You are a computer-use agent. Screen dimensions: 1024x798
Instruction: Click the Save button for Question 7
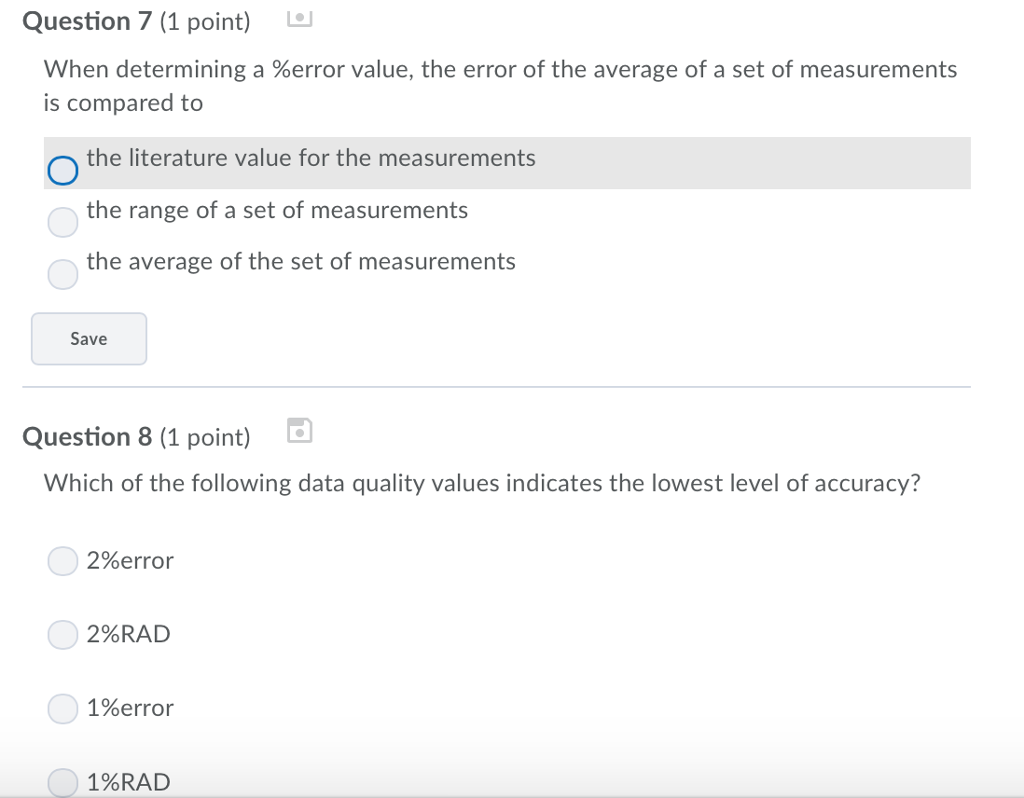(88, 338)
